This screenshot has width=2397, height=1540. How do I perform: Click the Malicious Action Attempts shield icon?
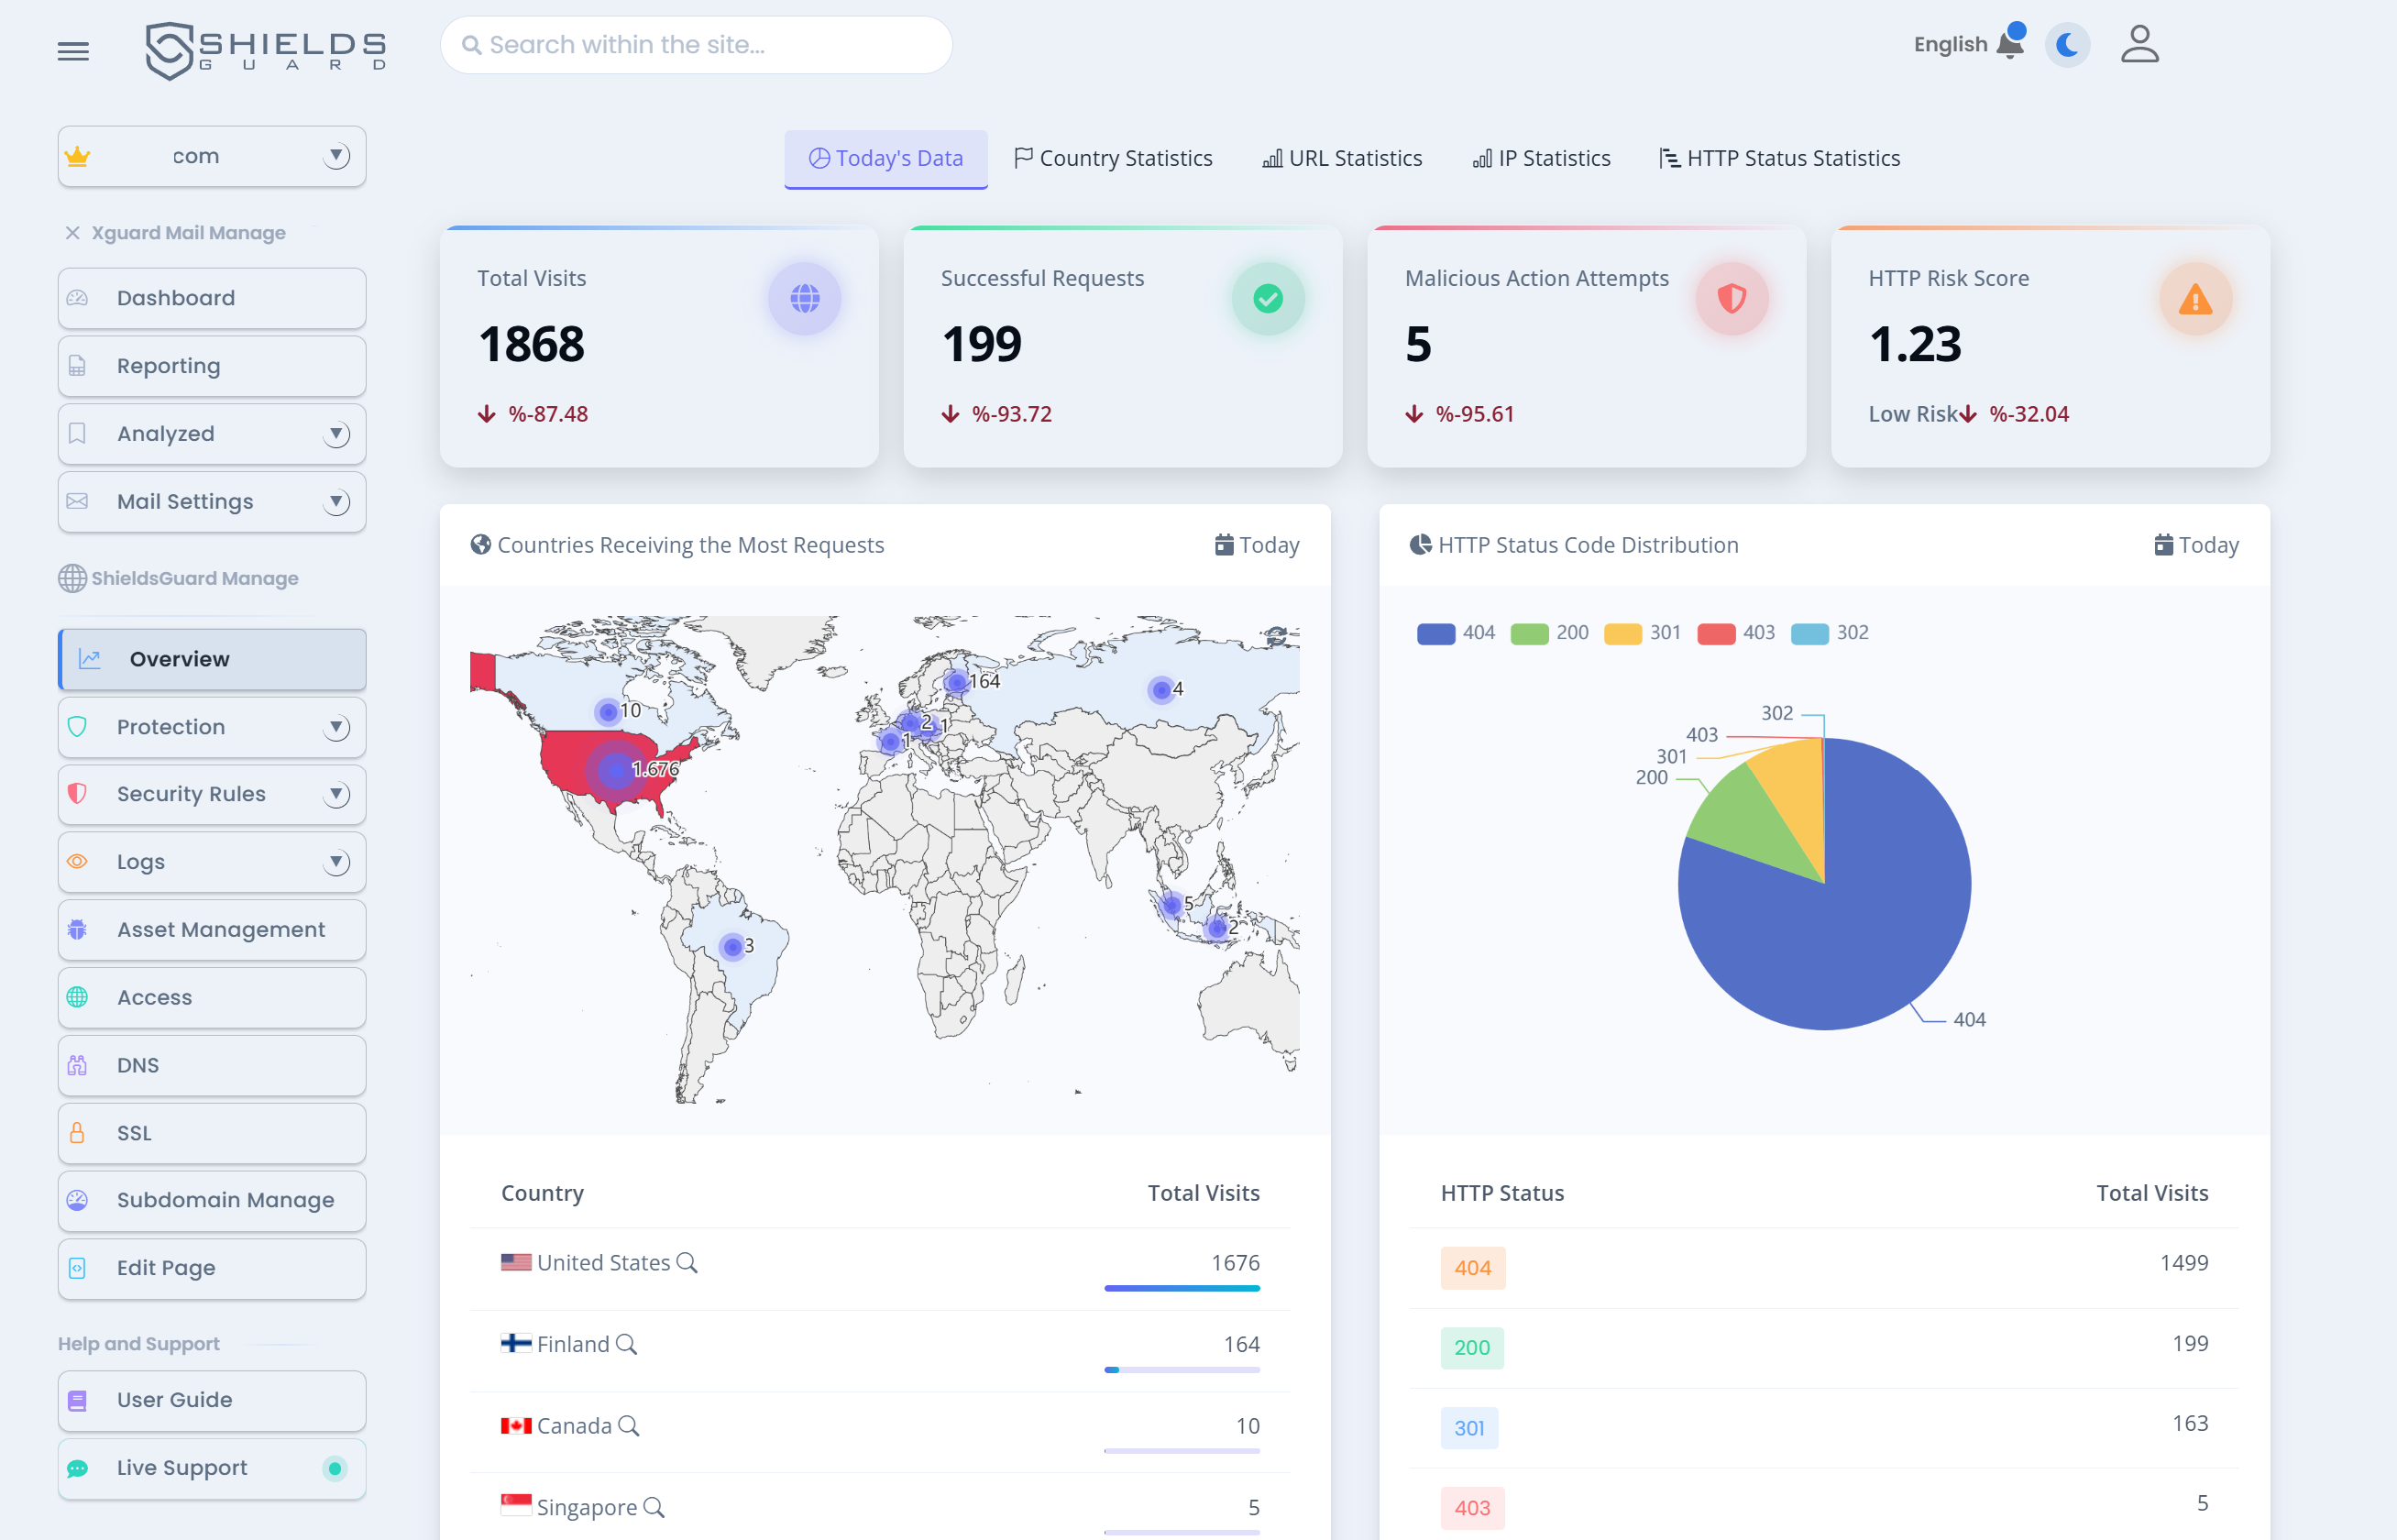[x=1731, y=298]
